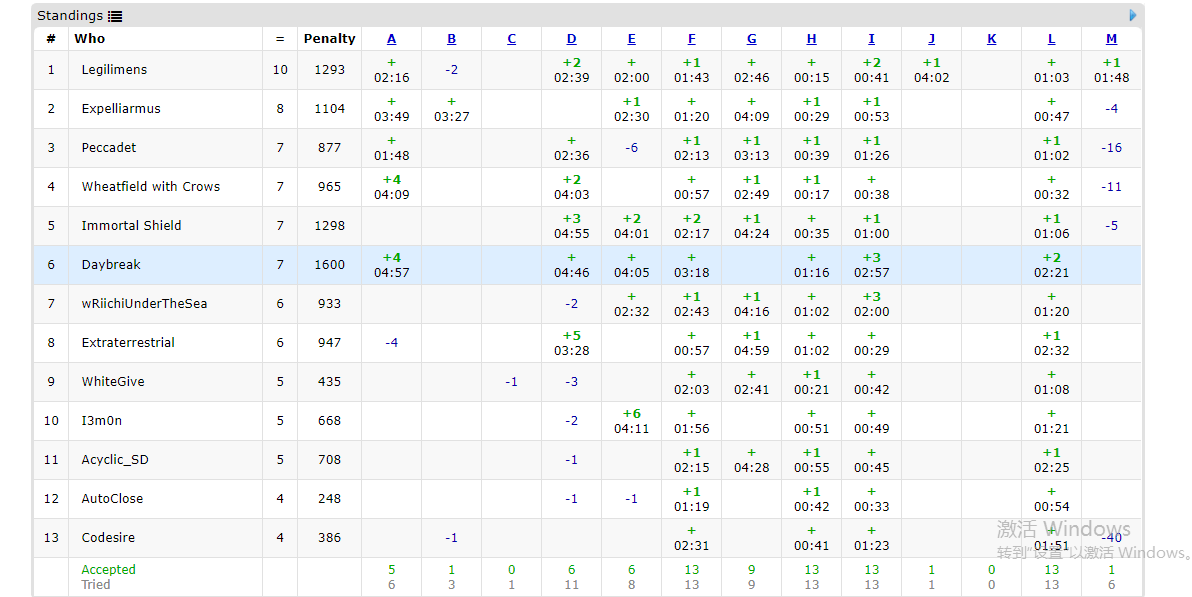Open problem A column link
The height and width of the screenshot is (597, 1192).
tap(391, 39)
